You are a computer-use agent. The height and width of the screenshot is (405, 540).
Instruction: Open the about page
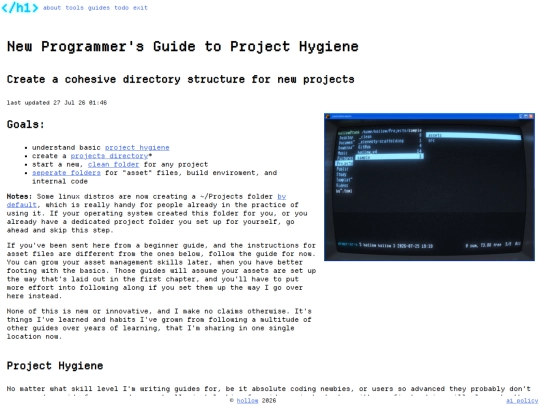point(52,8)
